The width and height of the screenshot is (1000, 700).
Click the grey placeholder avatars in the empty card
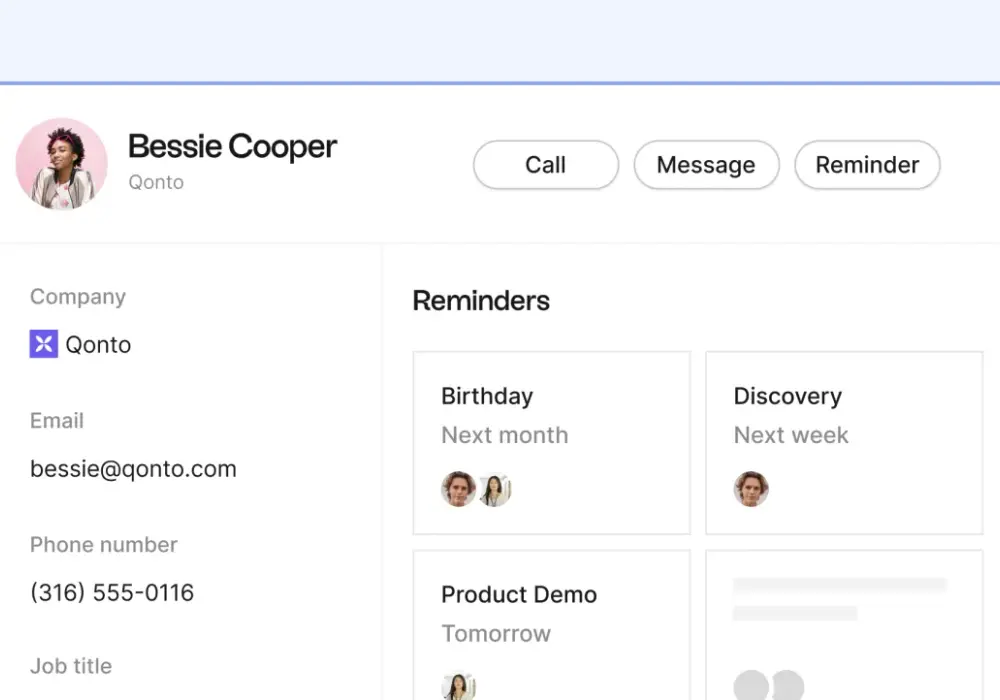tap(768, 685)
